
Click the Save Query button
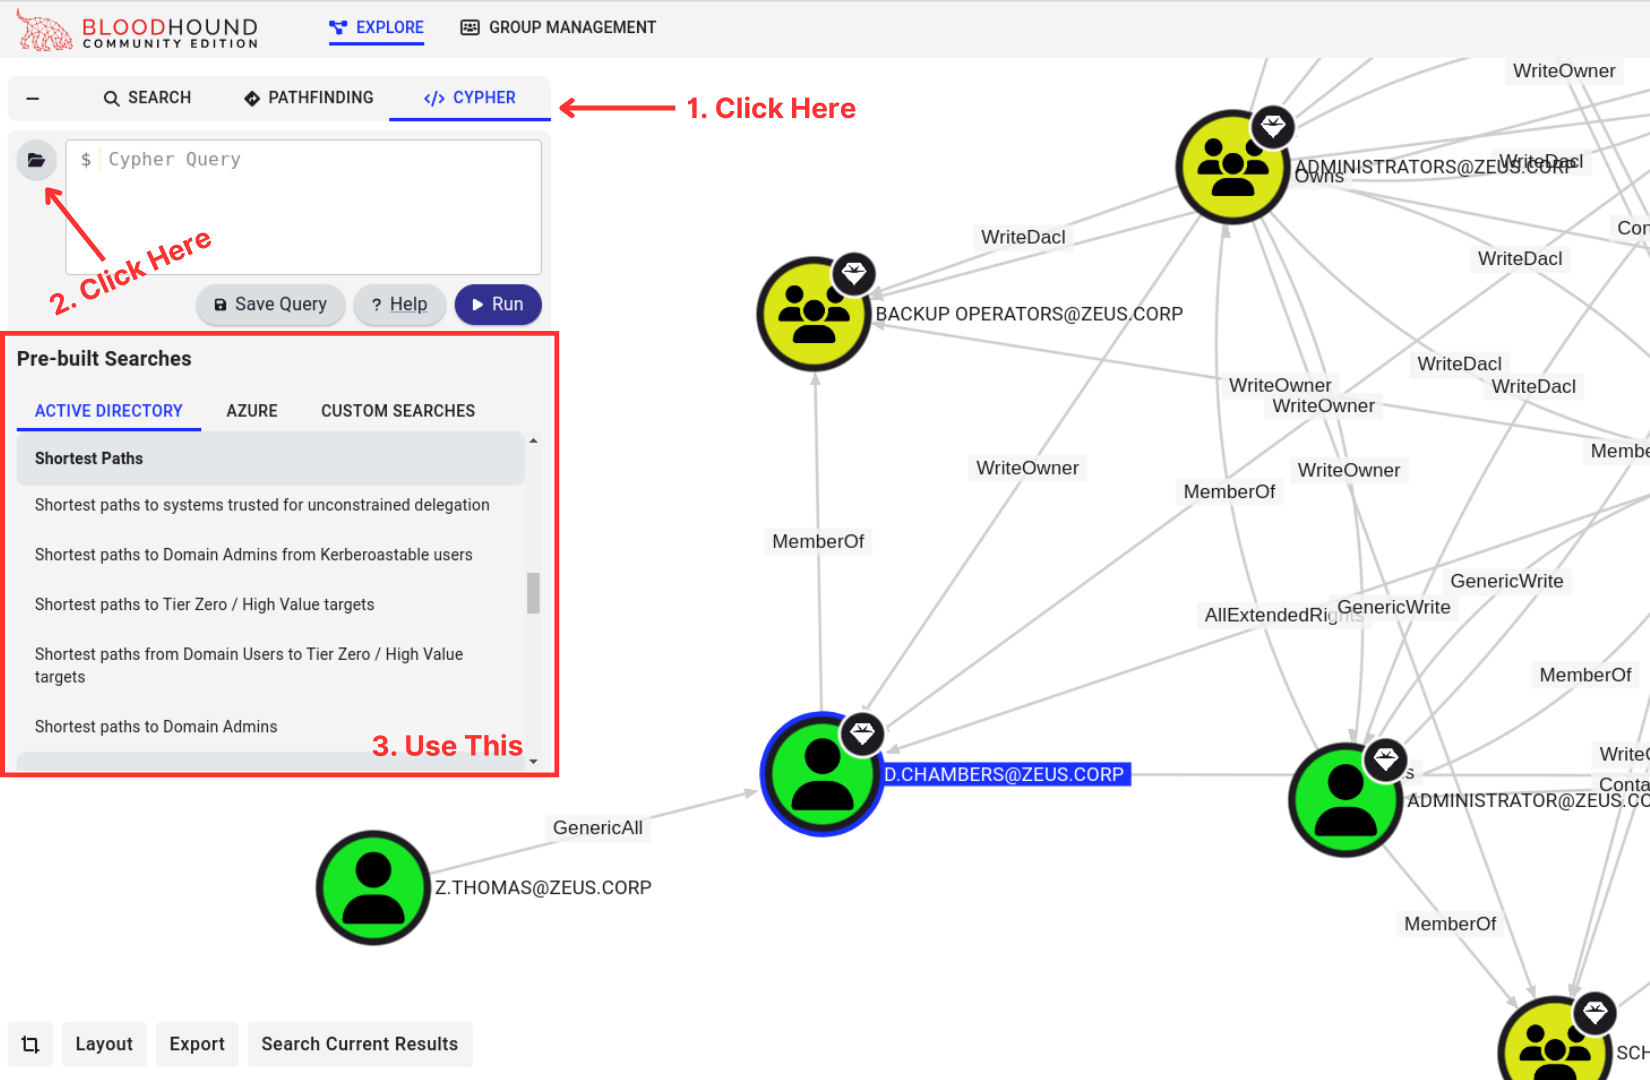[x=271, y=304]
